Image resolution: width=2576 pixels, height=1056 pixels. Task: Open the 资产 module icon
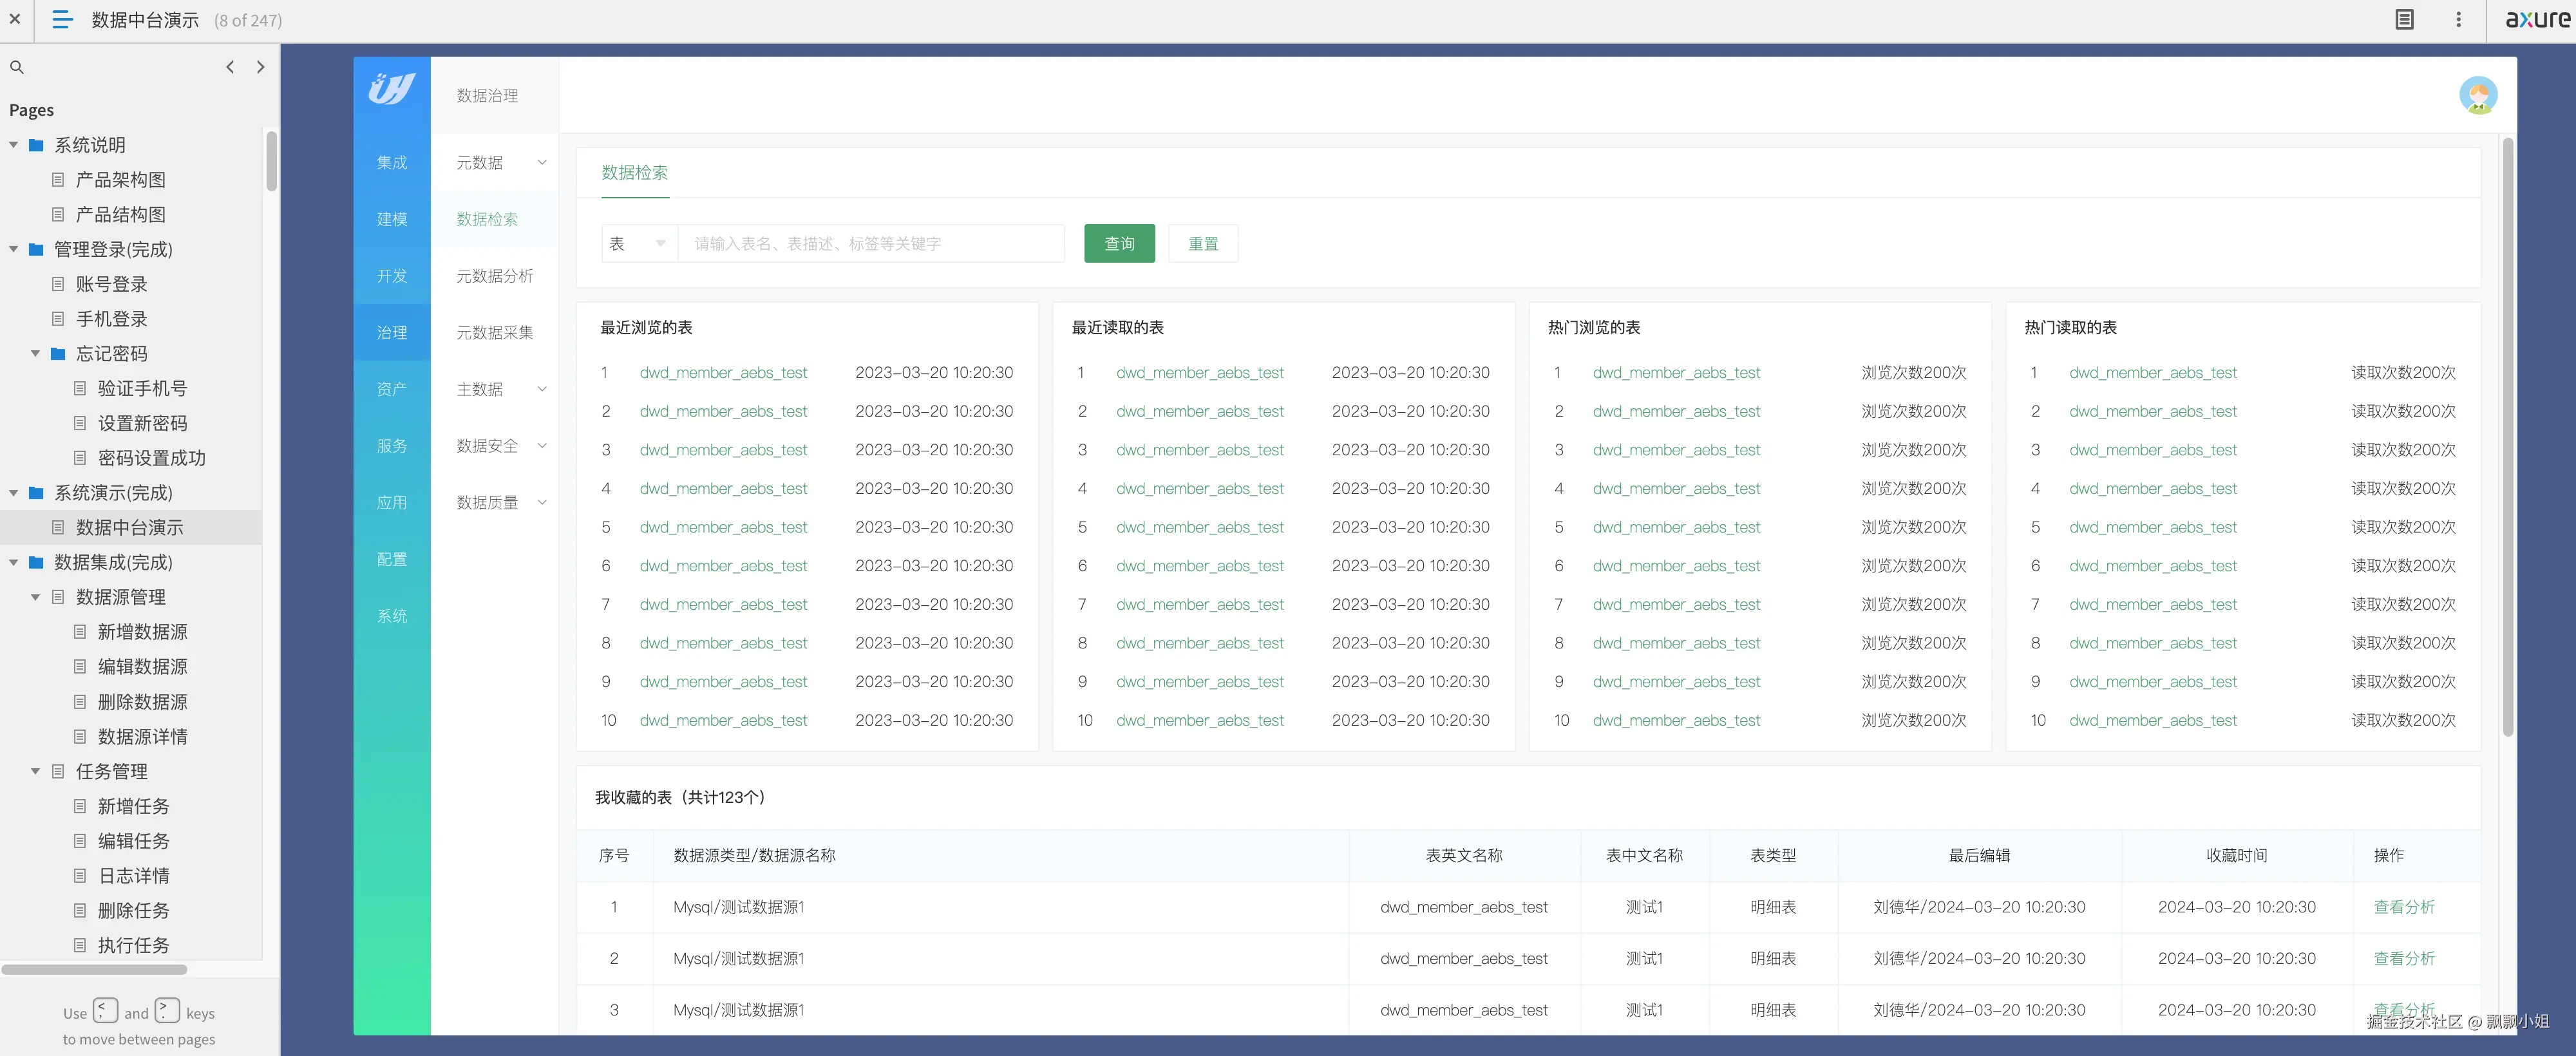[391, 389]
